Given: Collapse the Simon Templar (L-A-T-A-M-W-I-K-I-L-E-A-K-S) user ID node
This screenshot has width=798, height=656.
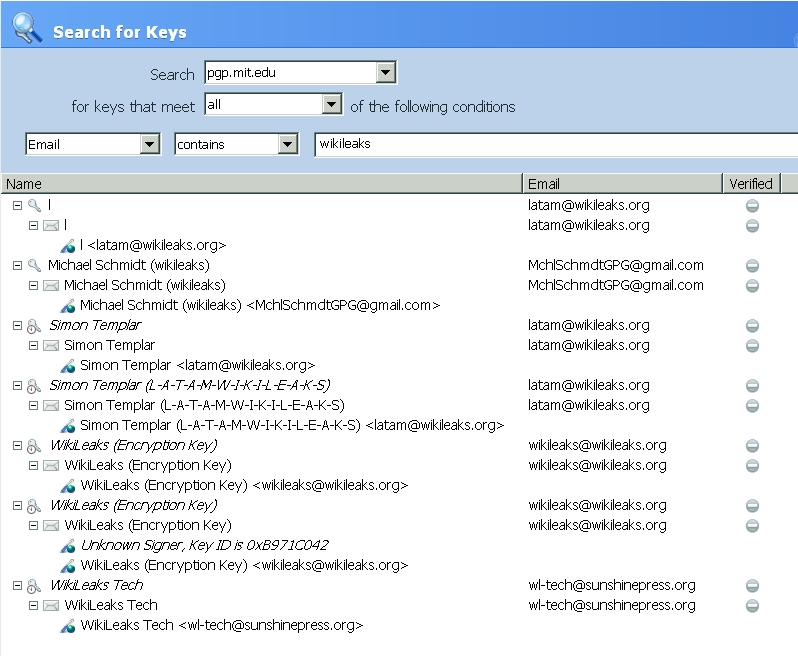Looking at the screenshot, I should tap(34, 406).
